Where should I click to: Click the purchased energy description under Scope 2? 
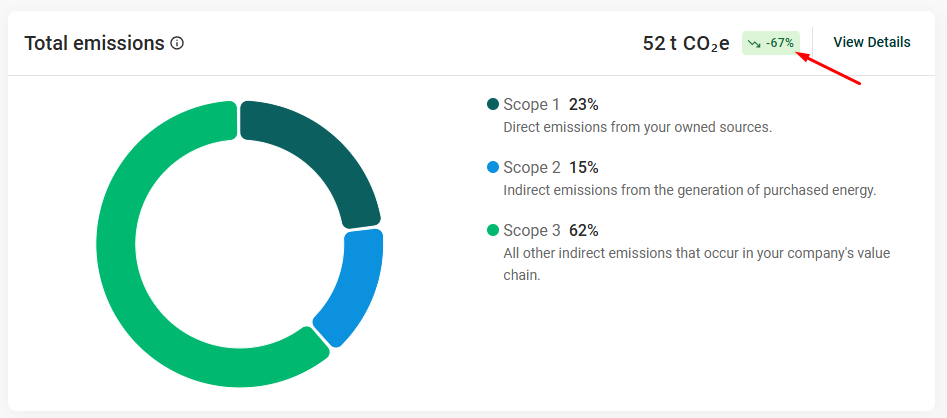point(689,190)
